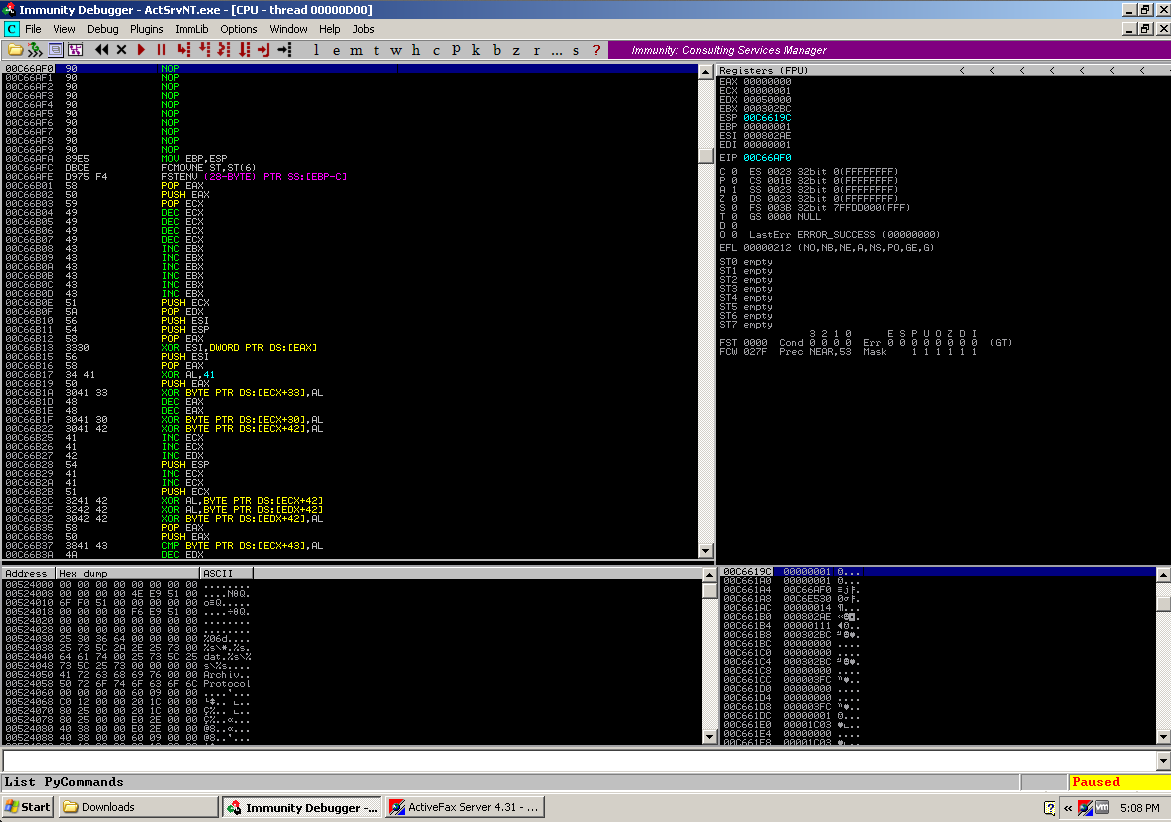Switch to the Downloads folder on the taskbar
This screenshot has height=822, width=1171.
pos(138,807)
